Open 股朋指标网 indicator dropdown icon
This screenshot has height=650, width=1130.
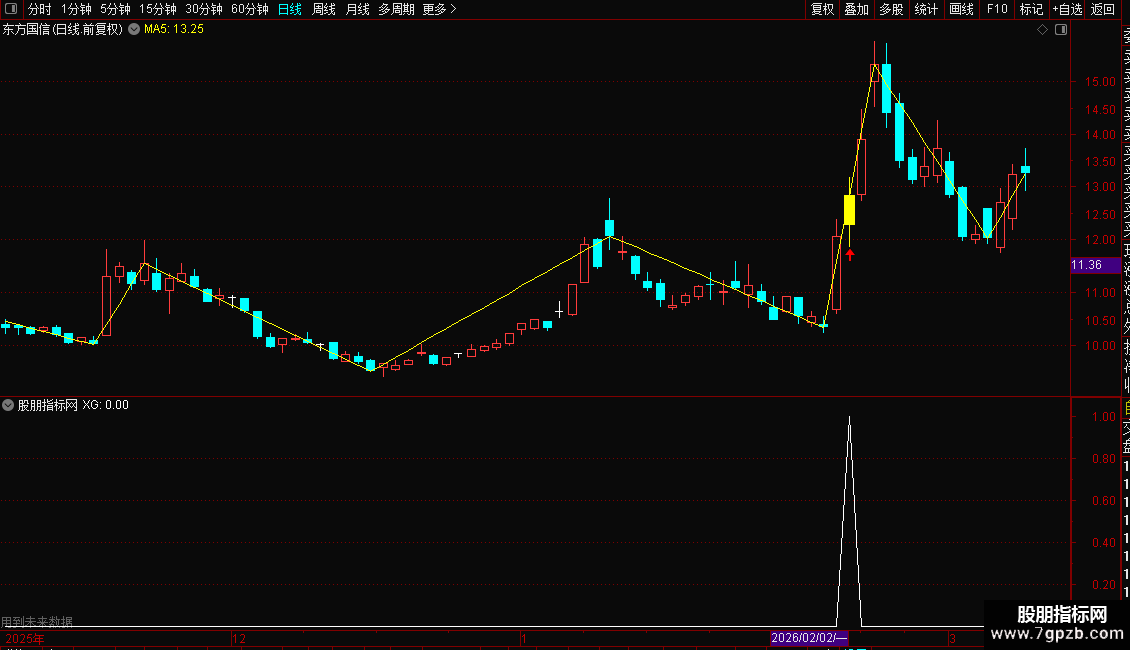coord(8,405)
